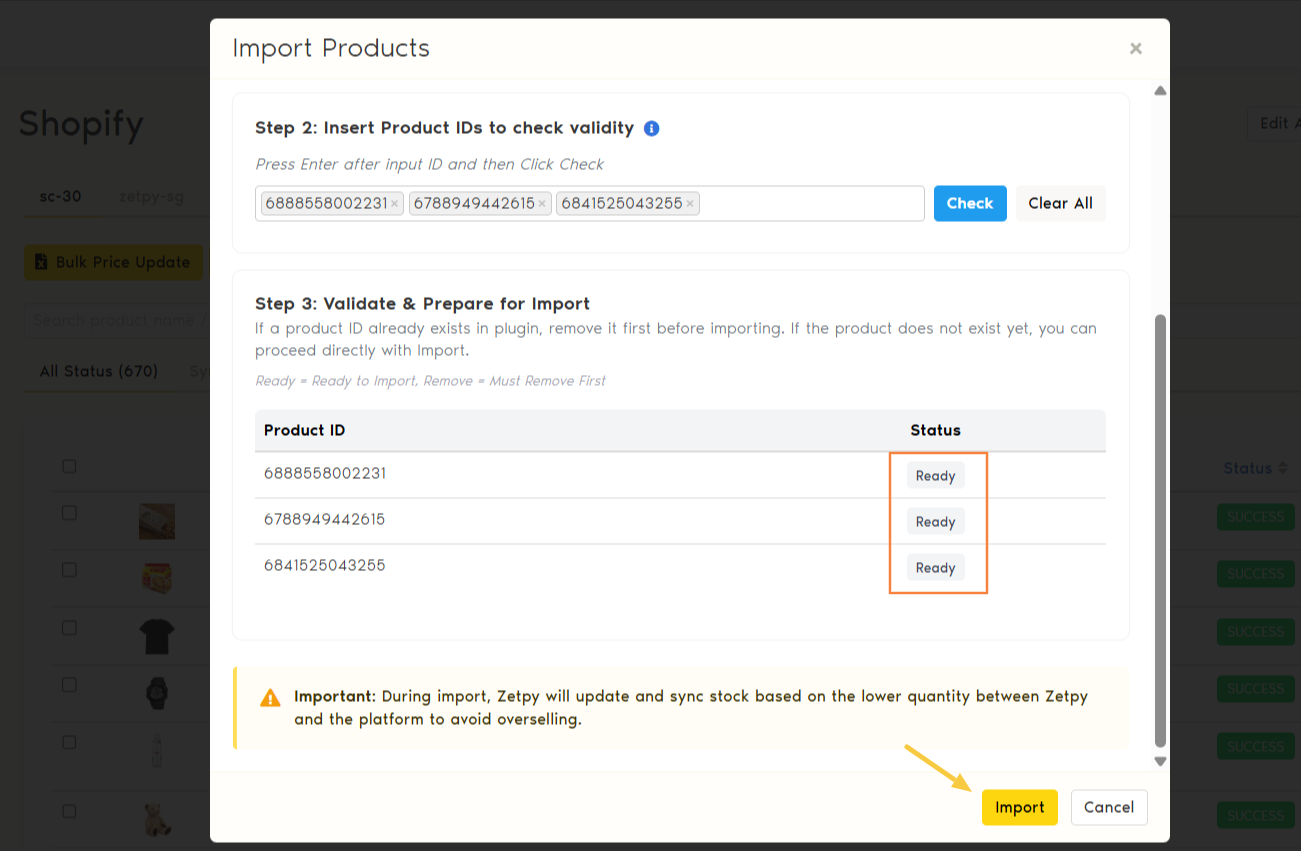Remove product ID tag 6841525043255
This screenshot has height=851, width=1301.
coord(690,204)
